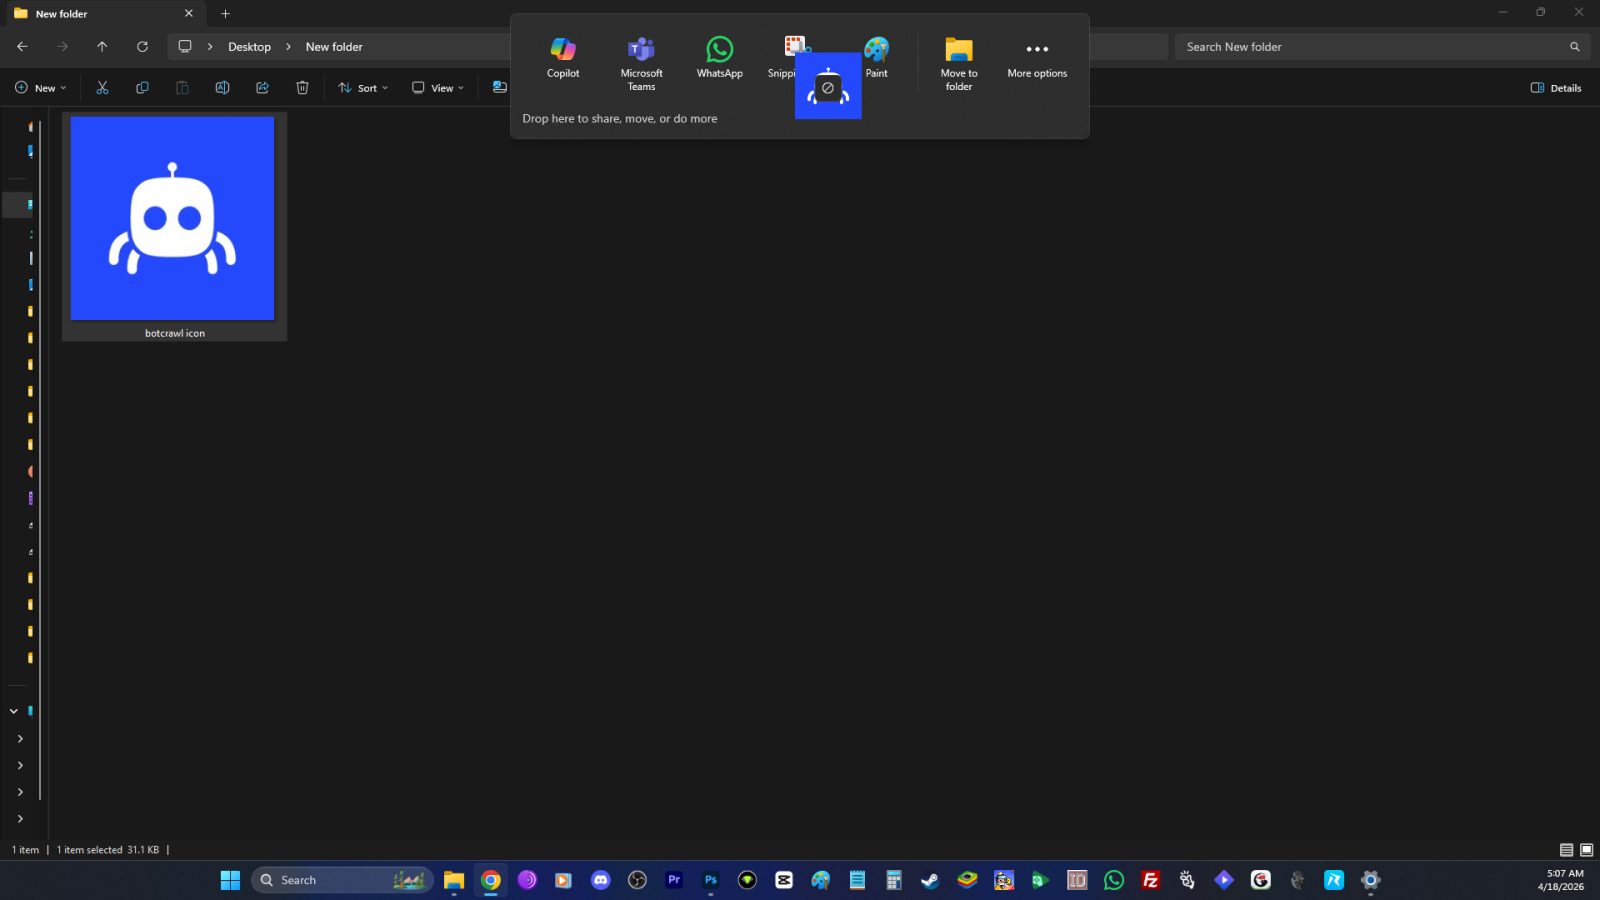1600x900 pixels.
Task: Click Desktop in the address breadcrumb
Action: tap(249, 47)
